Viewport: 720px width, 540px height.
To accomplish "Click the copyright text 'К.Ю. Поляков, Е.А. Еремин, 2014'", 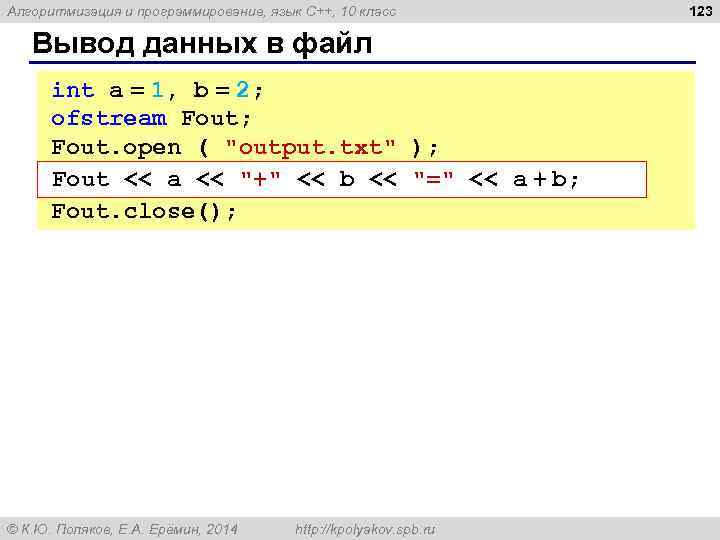I will [x=123, y=529].
